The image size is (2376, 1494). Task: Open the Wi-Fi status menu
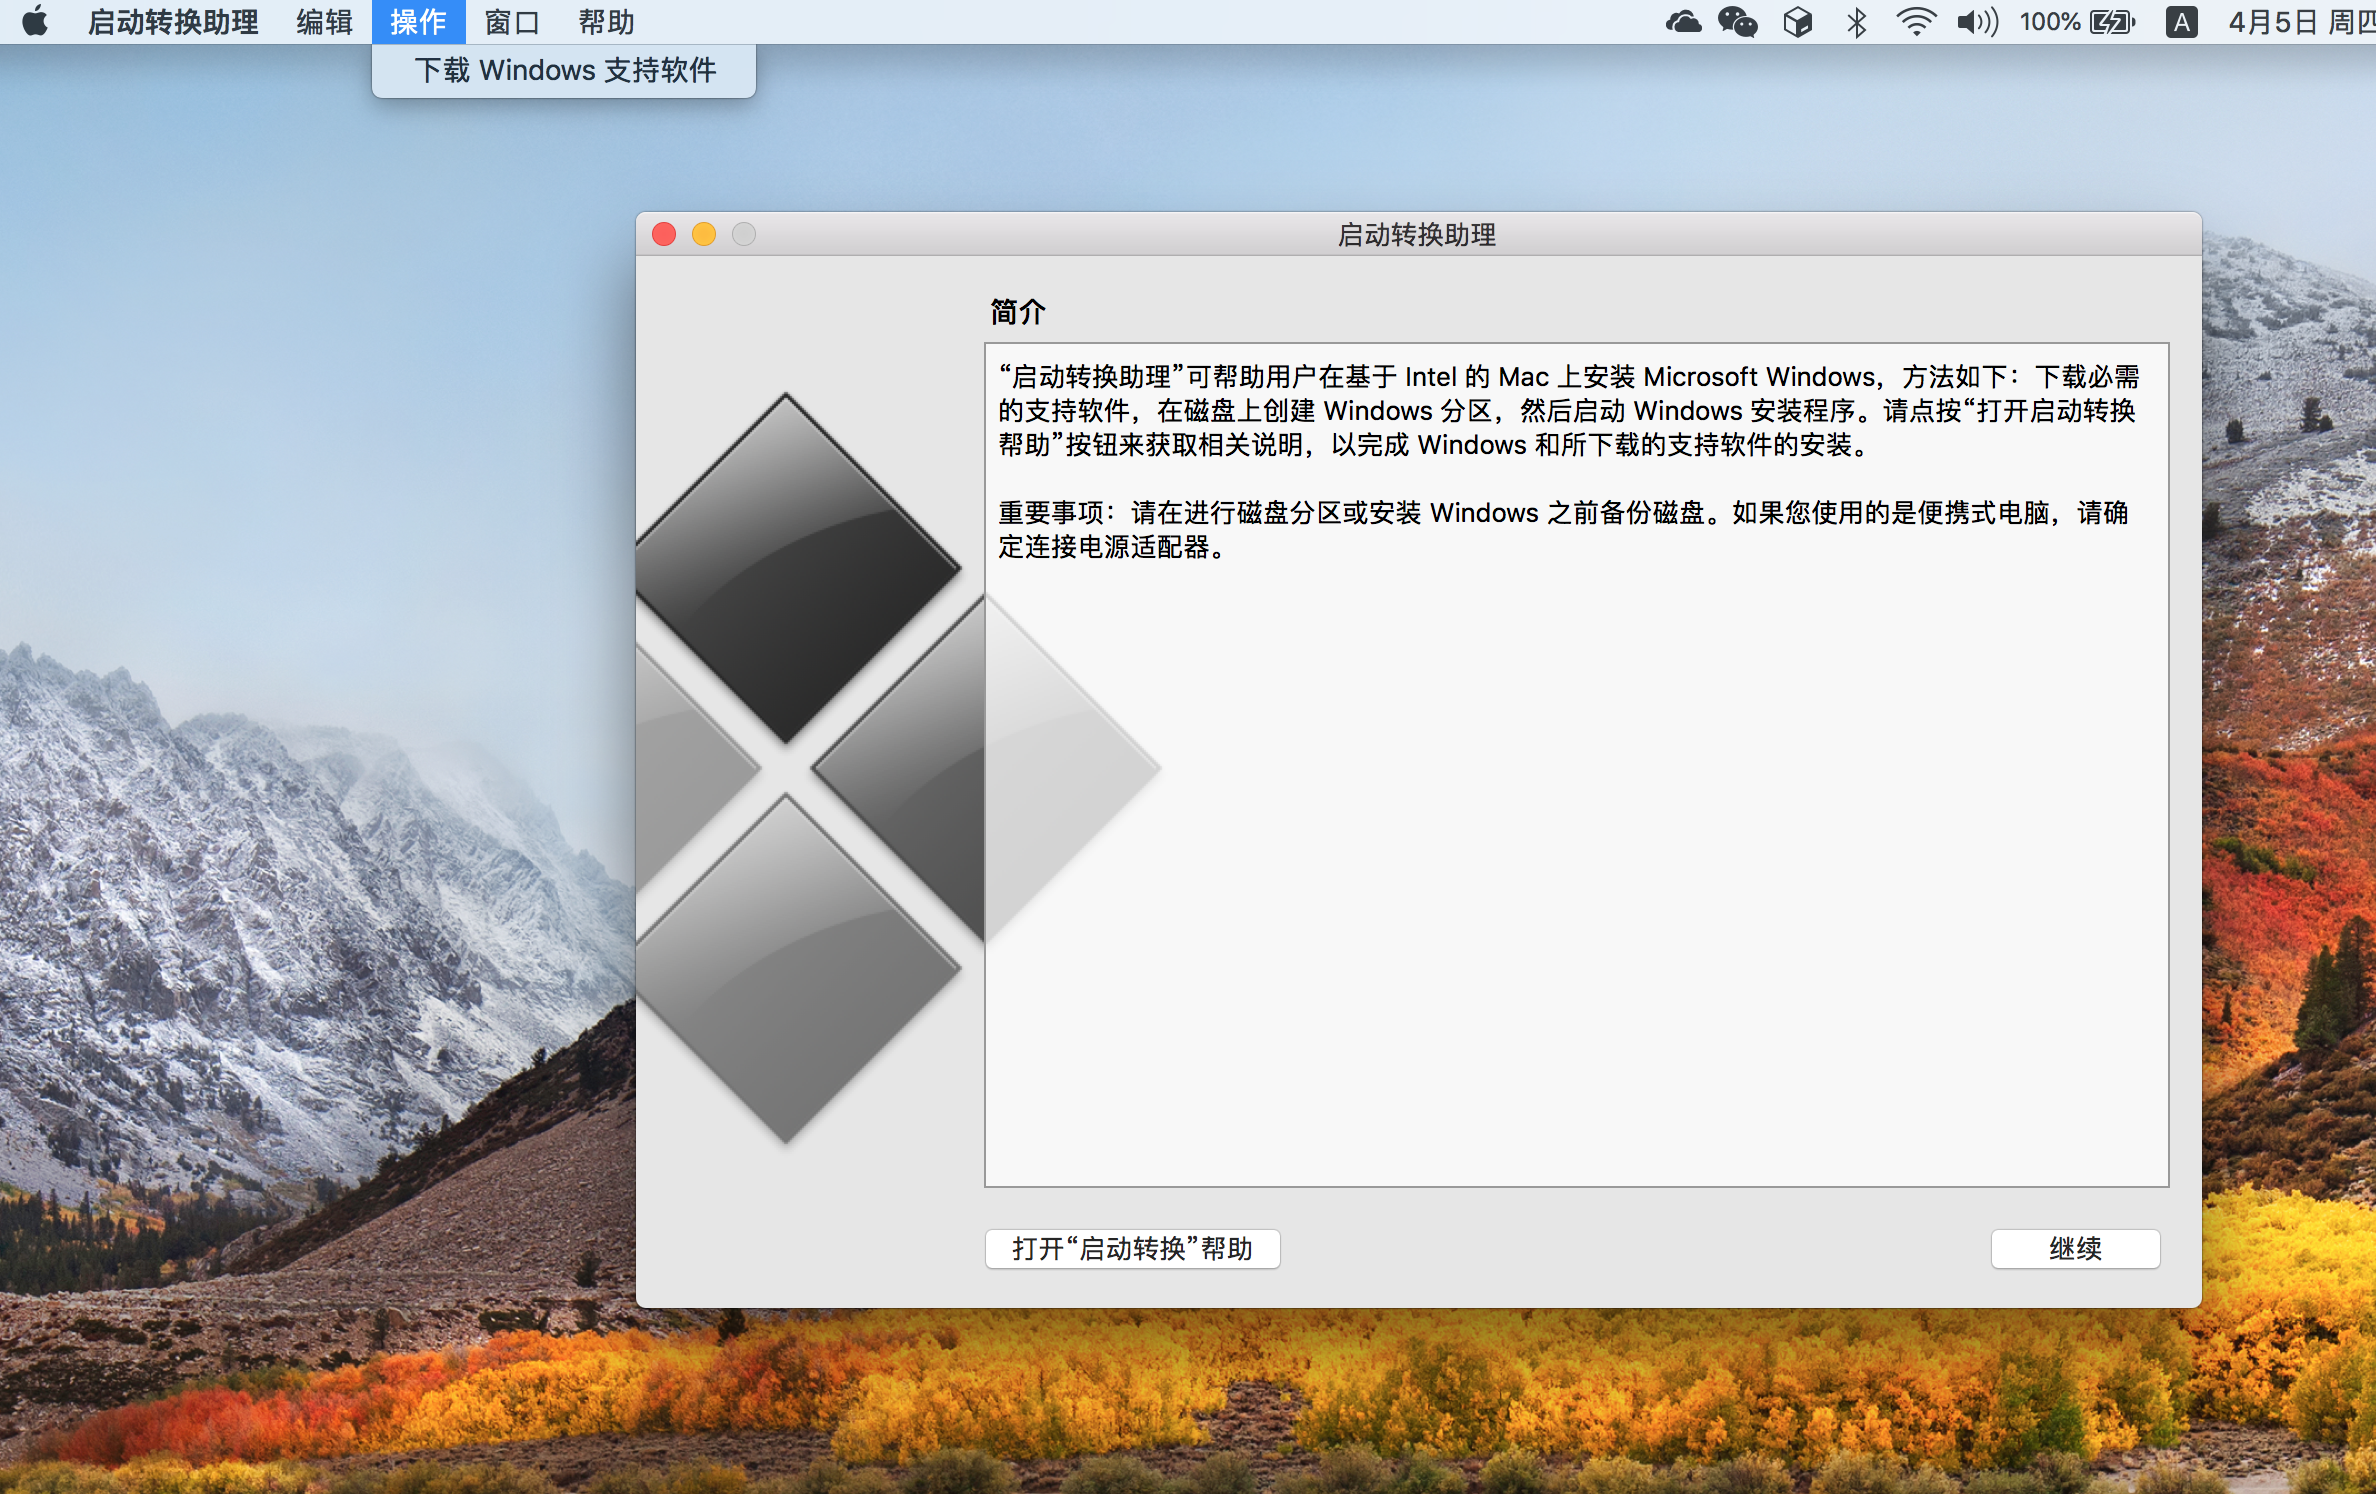click(x=1915, y=21)
